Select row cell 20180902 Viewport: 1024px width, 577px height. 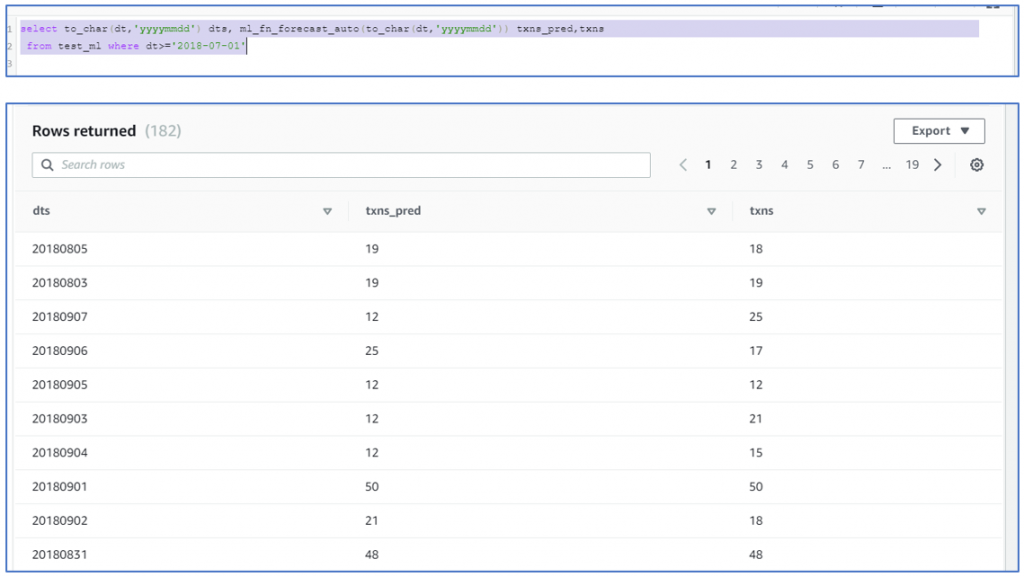[x=59, y=520]
